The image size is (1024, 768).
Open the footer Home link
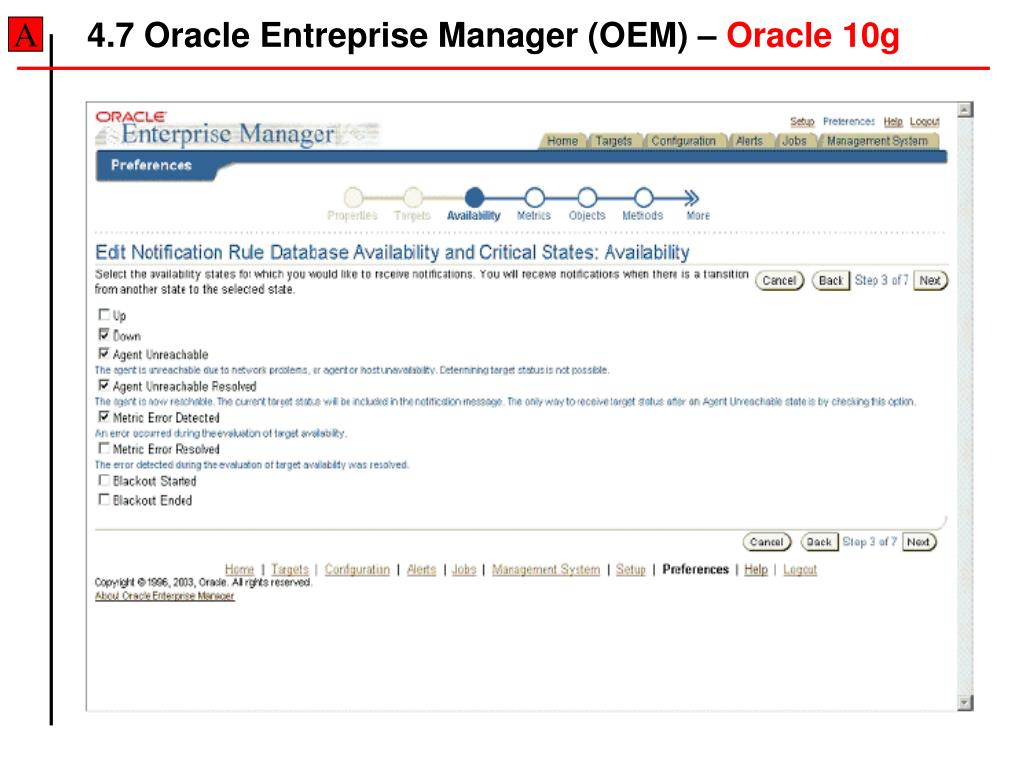239,569
